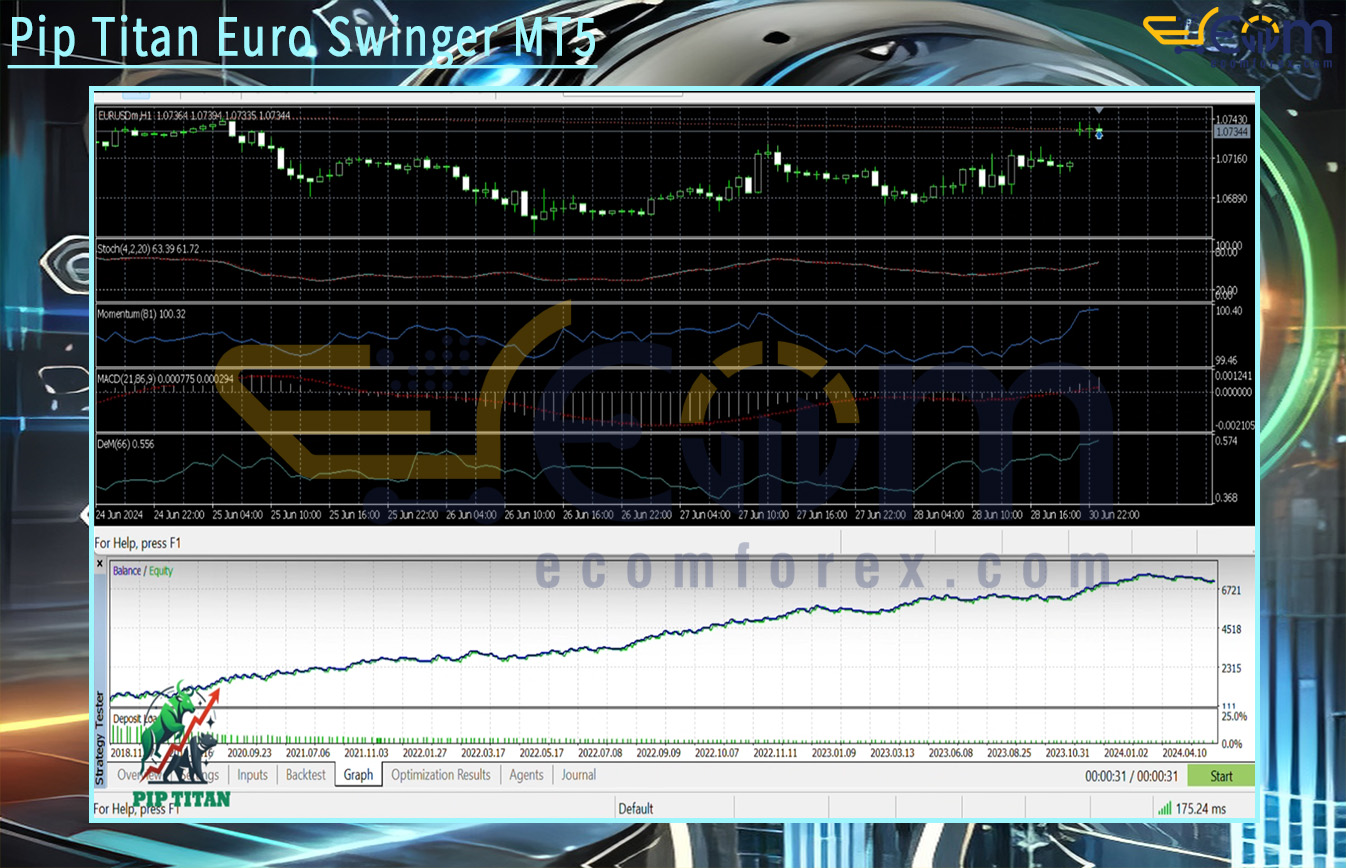Image resolution: width=1346 pixels, height=868 pixels.
Task: Open the Journal tab
Action: coord(578,775)
